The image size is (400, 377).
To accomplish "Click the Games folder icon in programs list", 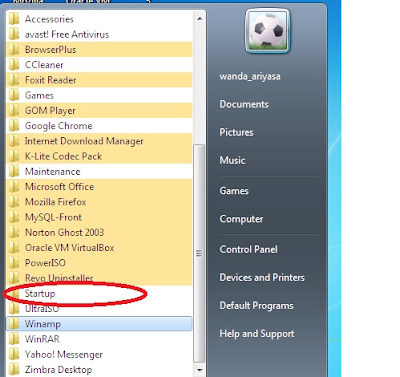I will (x=14, y=95).
